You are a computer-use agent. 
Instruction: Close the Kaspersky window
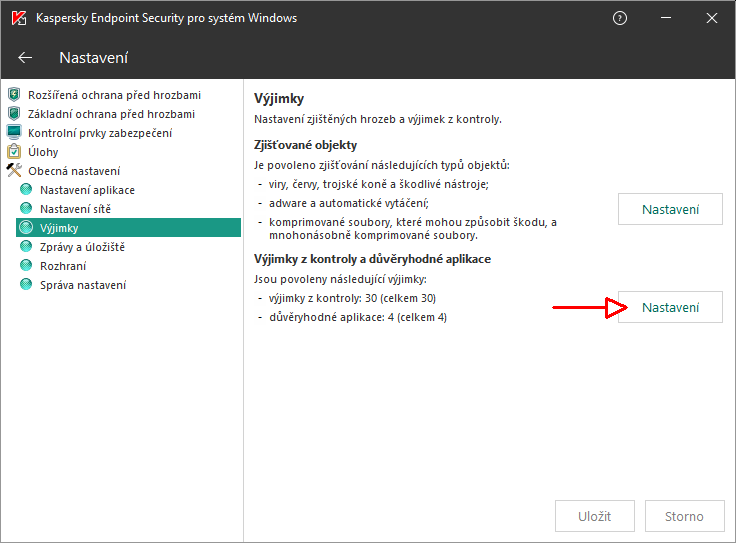712,18
